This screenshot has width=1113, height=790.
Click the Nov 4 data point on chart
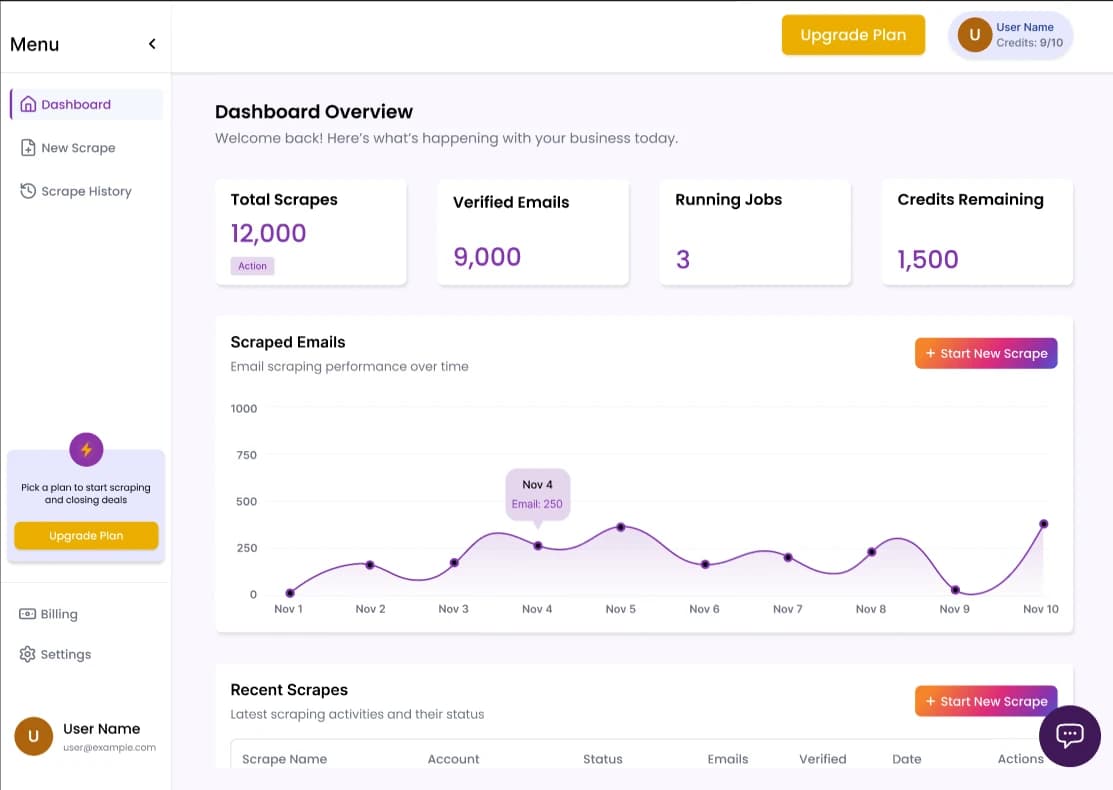(538, 546)
